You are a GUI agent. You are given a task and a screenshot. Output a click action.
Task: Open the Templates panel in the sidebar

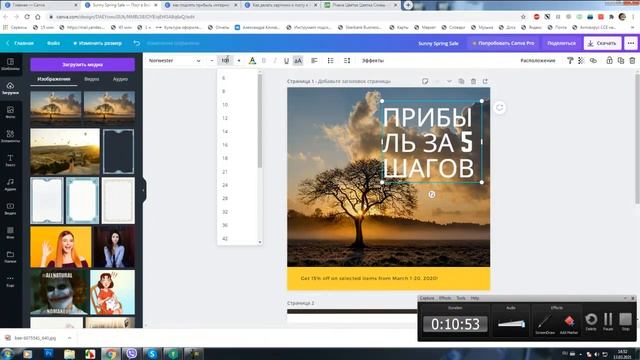pyautogui.click(x=10, y=64)
